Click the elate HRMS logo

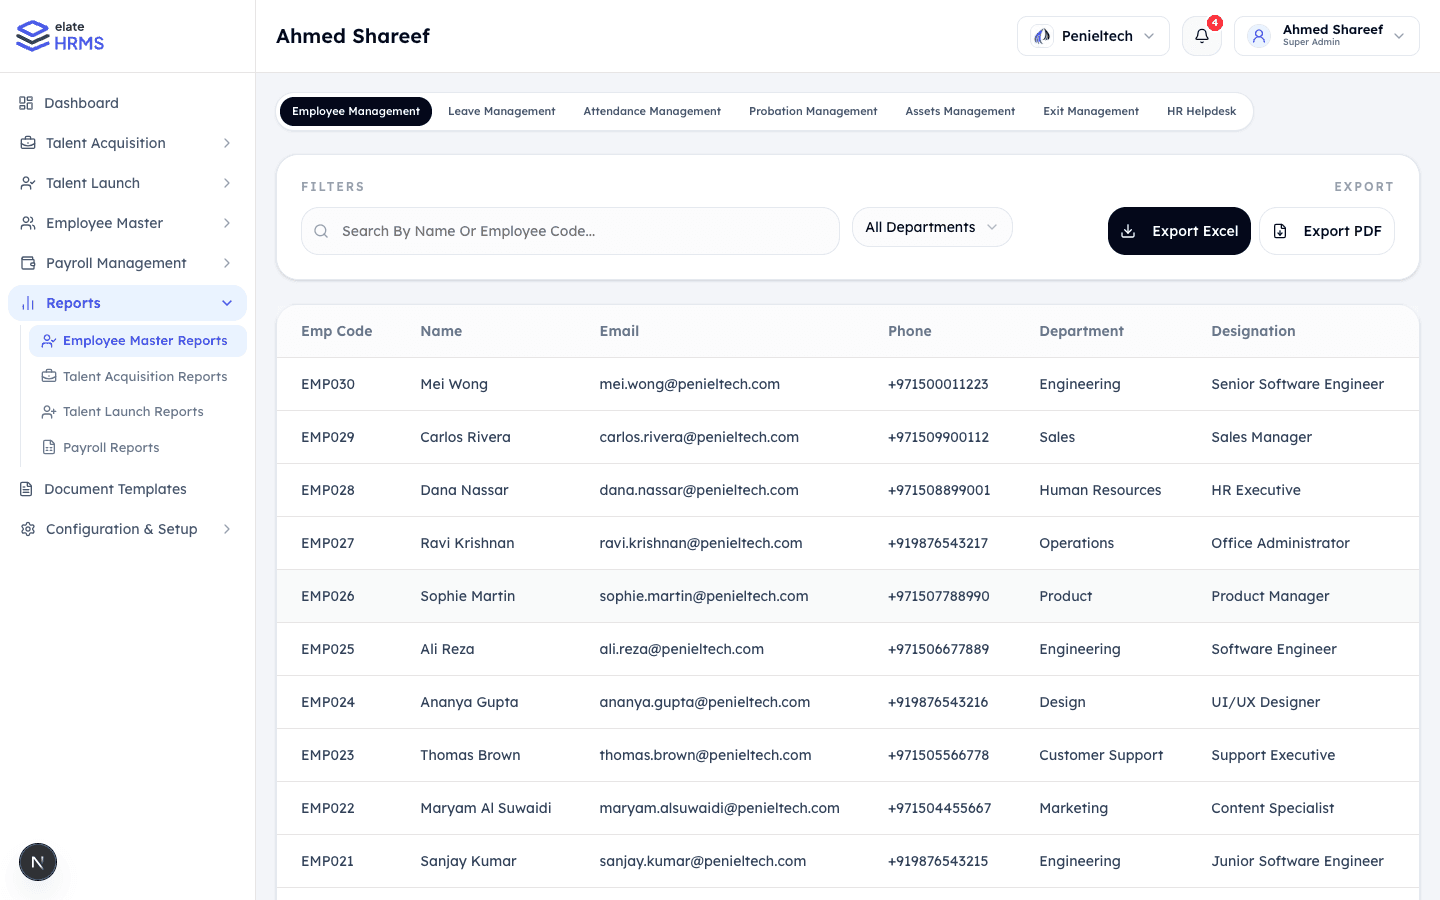pyautogui.click(x=60, y=36)
